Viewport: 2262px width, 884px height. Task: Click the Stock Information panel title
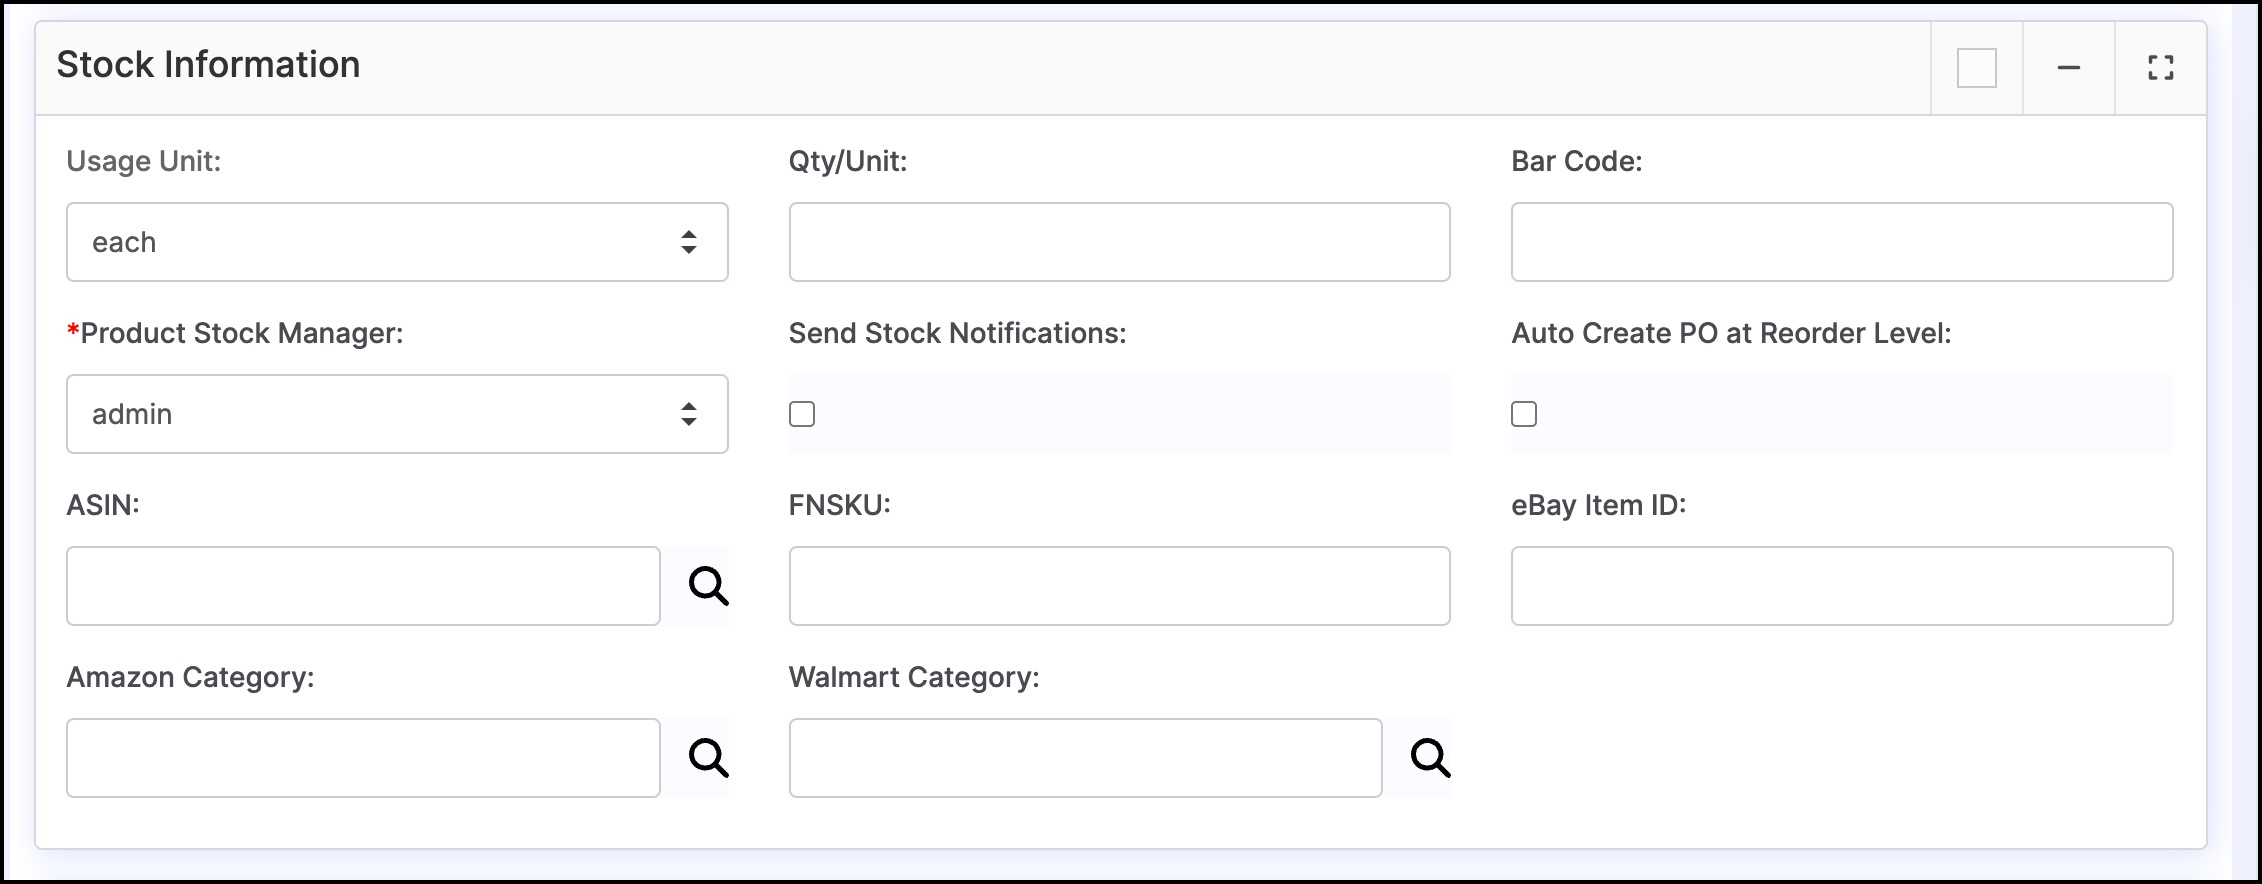point(208,65)
